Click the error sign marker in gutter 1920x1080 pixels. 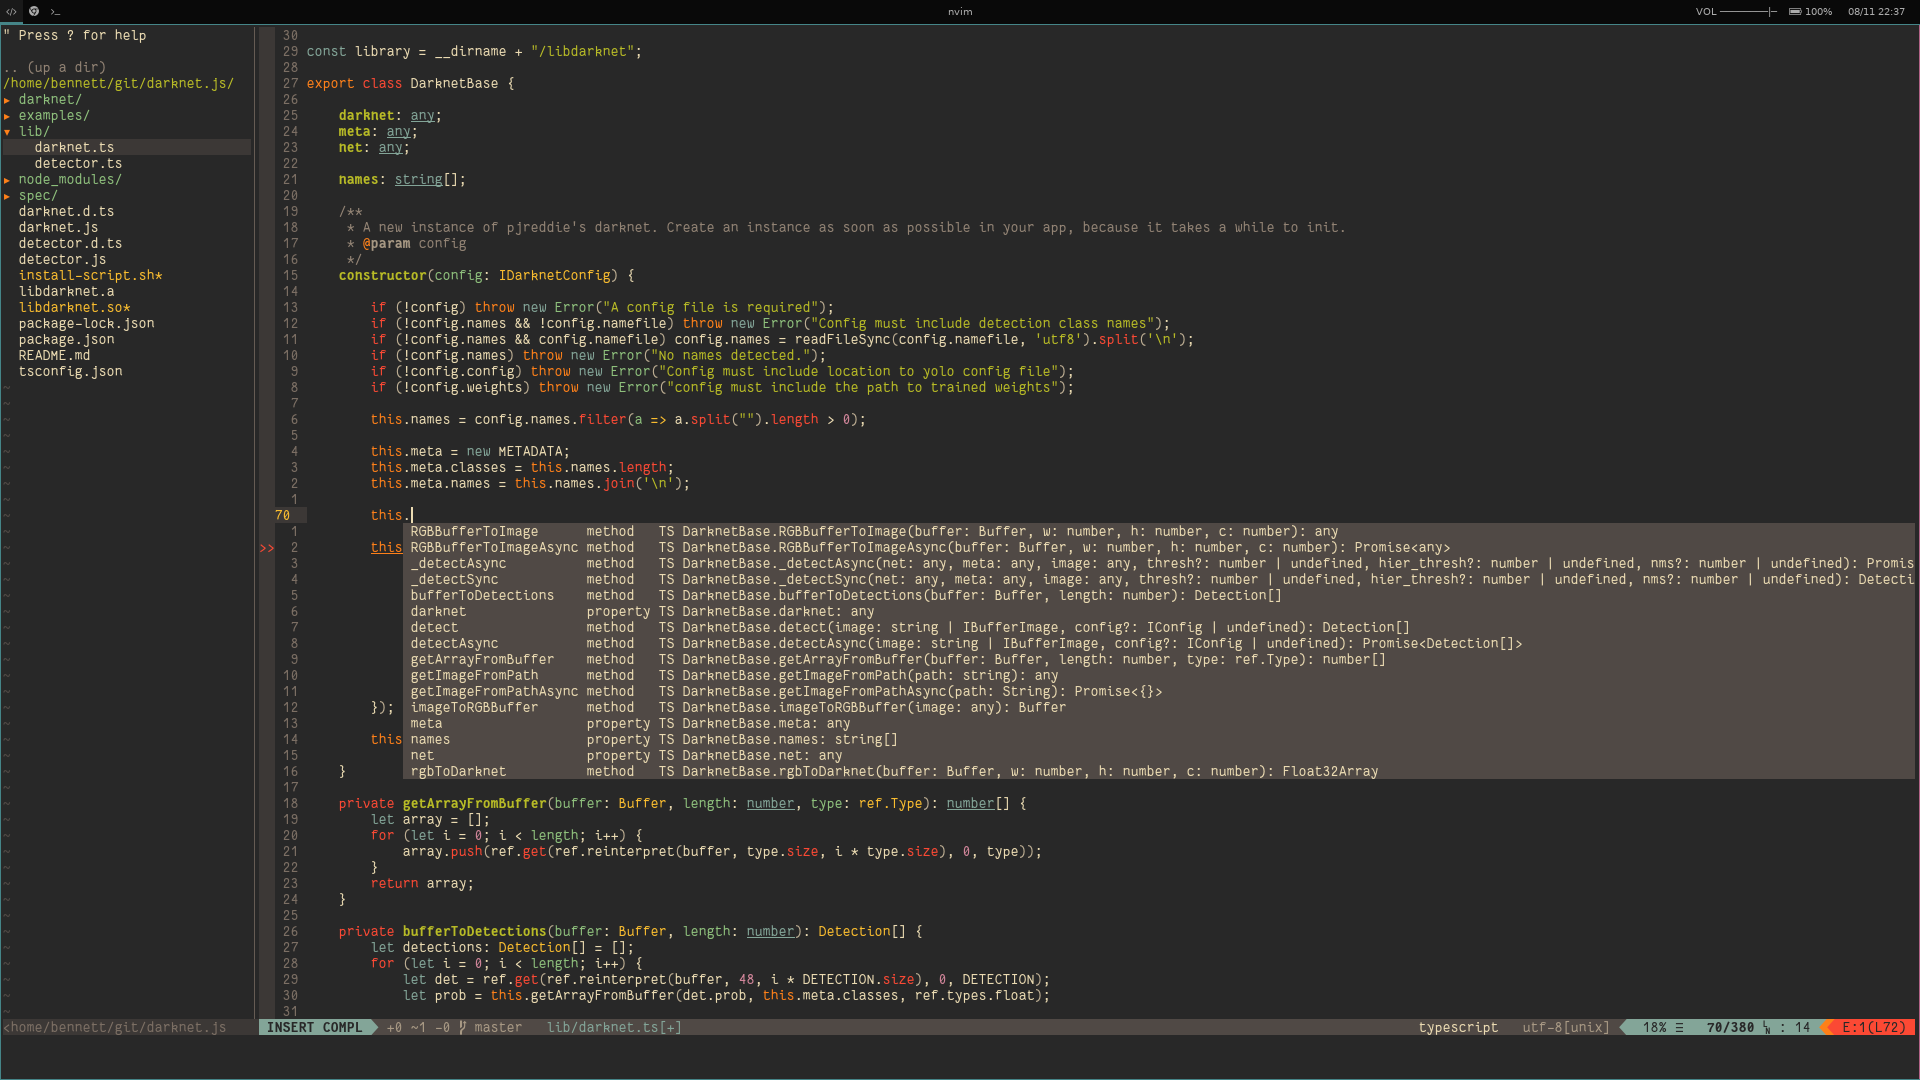tap(267, 547)
